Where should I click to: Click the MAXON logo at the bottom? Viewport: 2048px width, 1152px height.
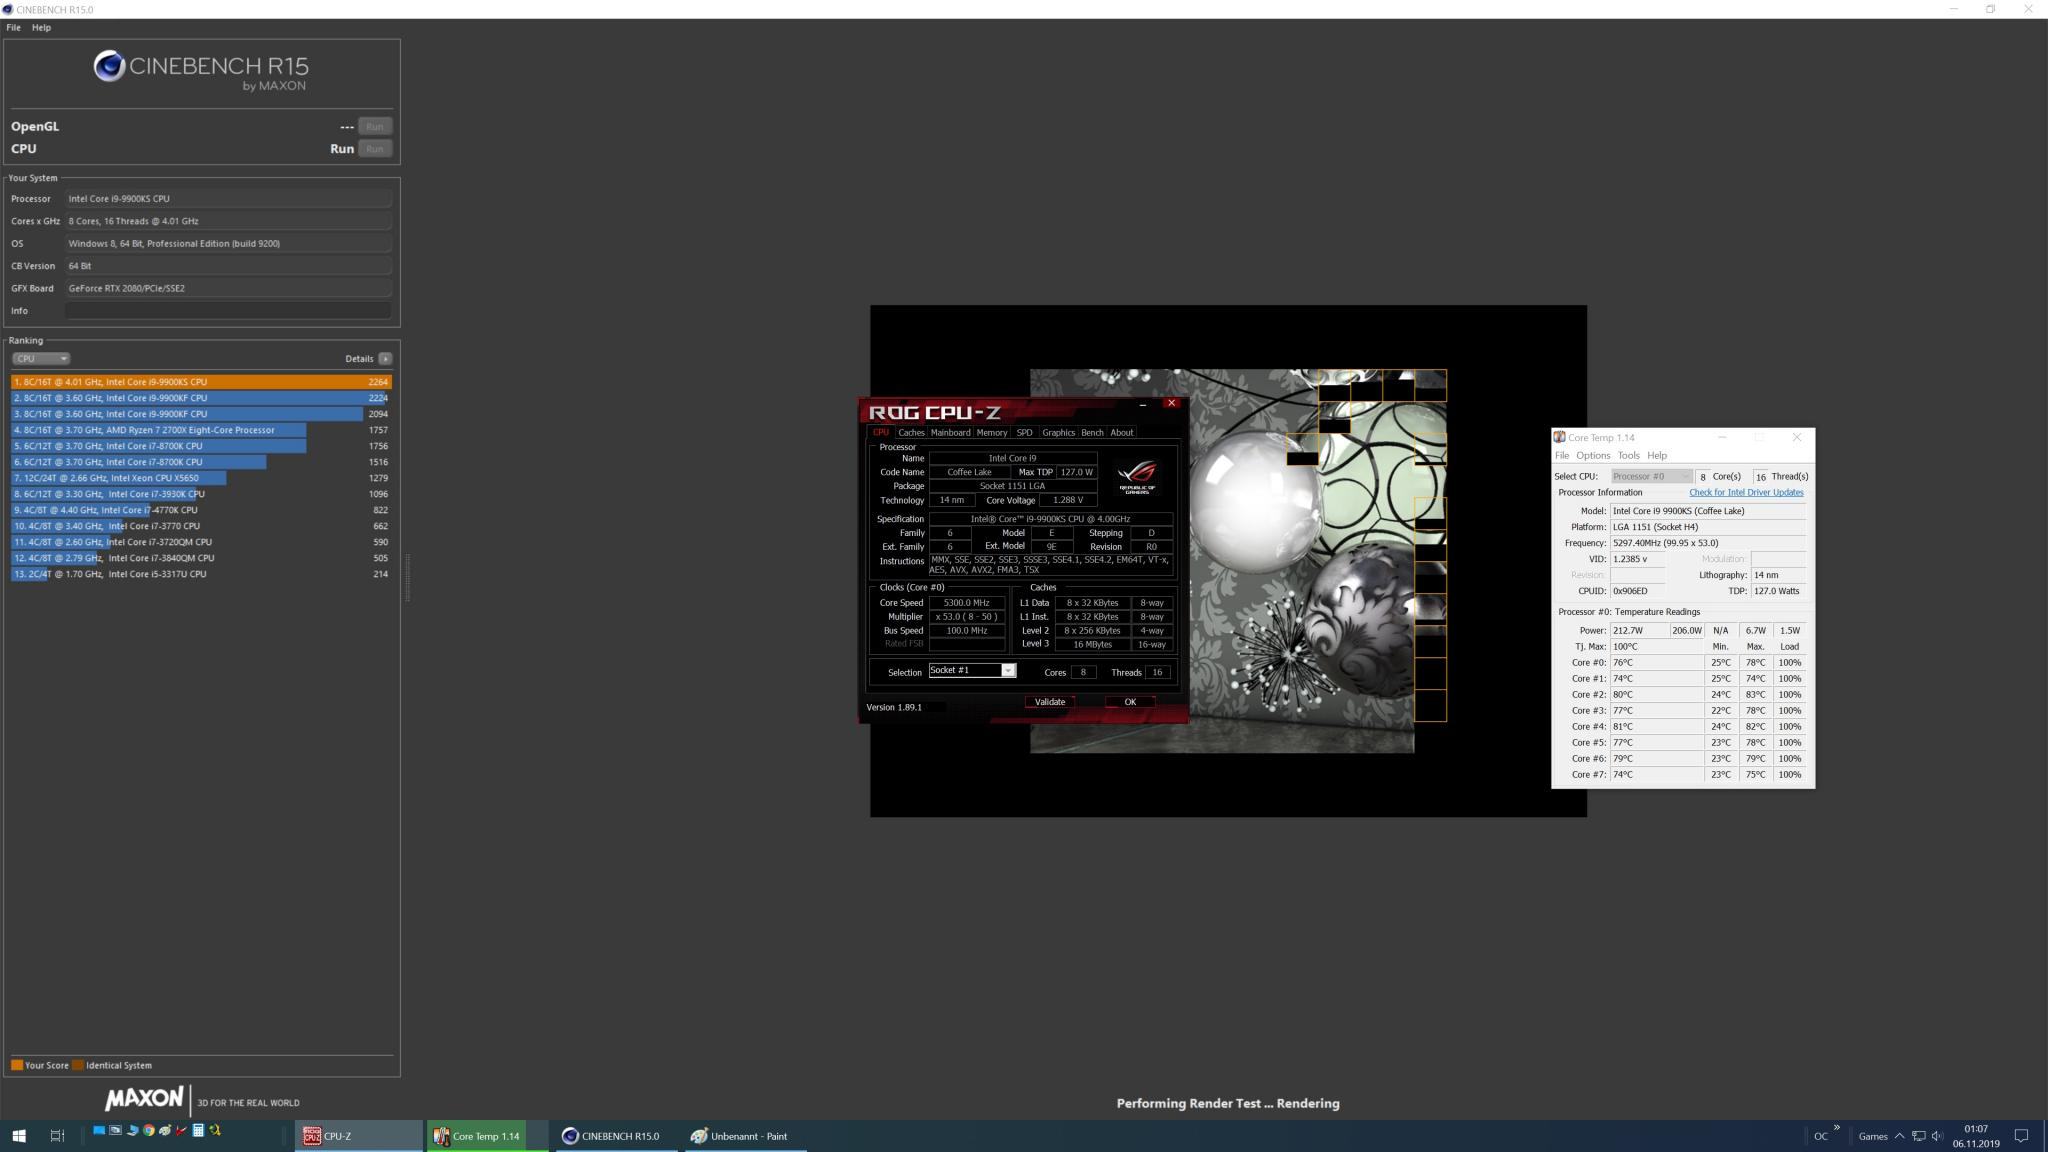point(146,1099)
